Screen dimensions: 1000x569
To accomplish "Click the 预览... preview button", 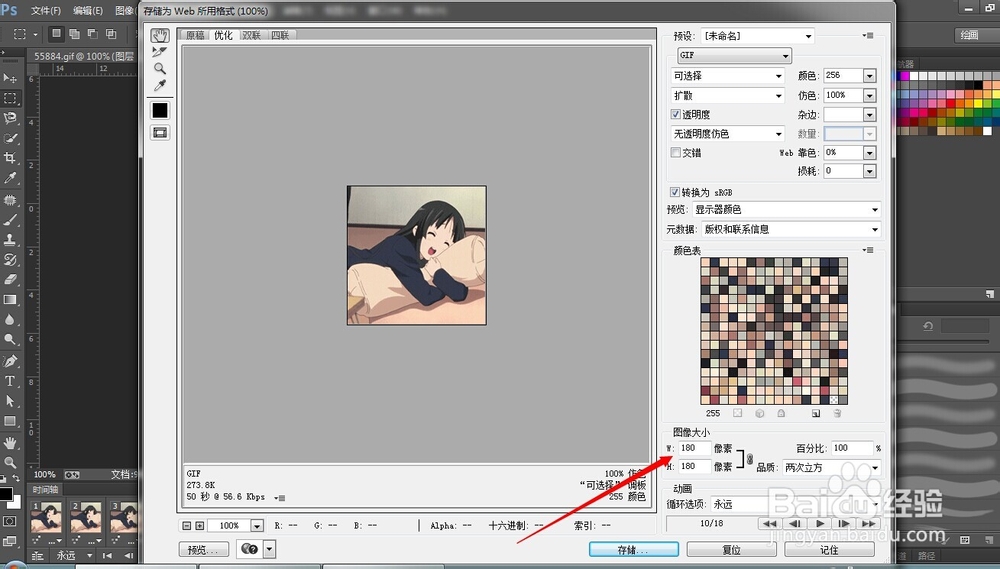I will 204,549.
